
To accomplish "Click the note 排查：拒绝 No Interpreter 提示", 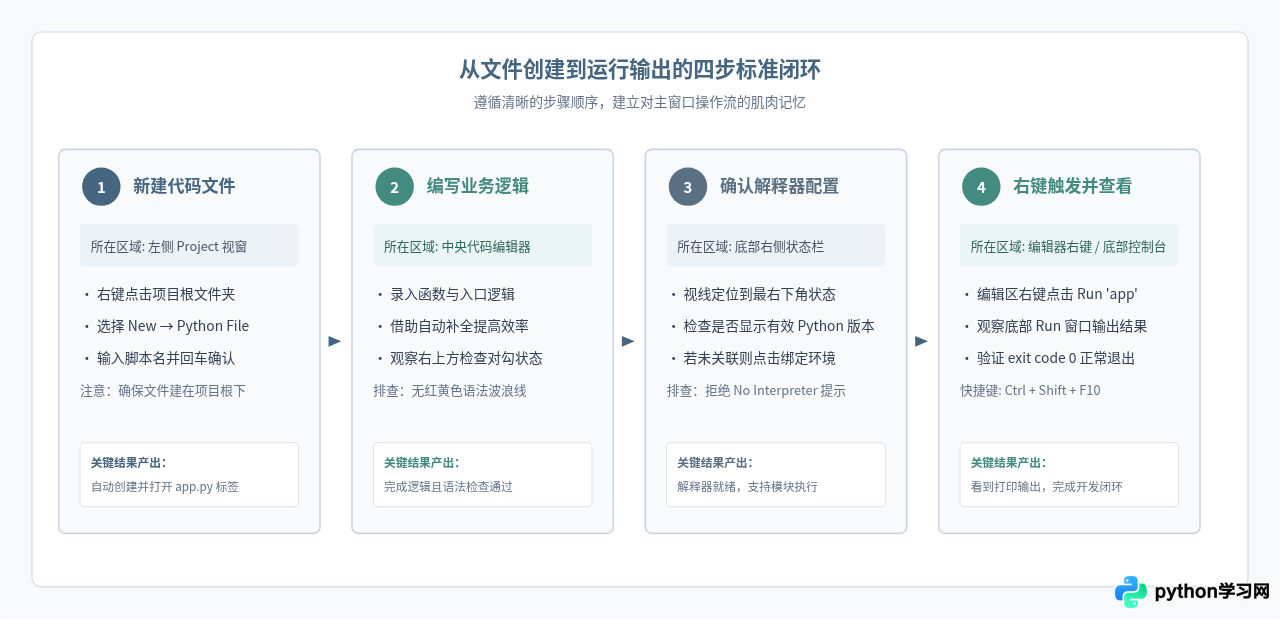I will [756, 390].
